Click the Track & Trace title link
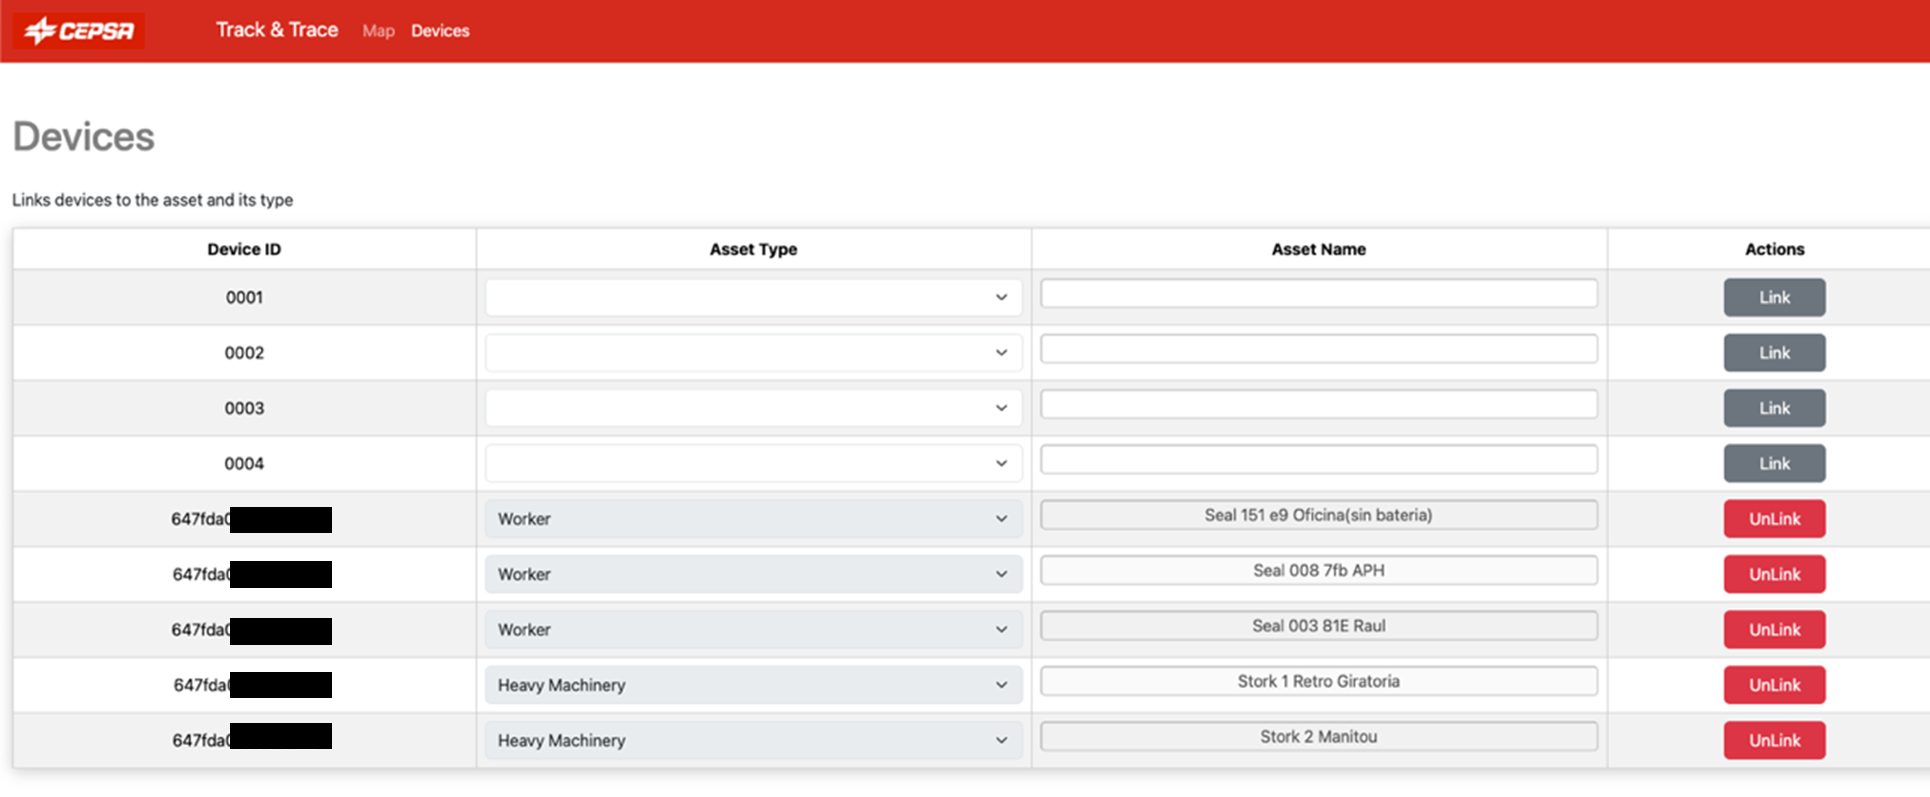 tap(277, 30)
